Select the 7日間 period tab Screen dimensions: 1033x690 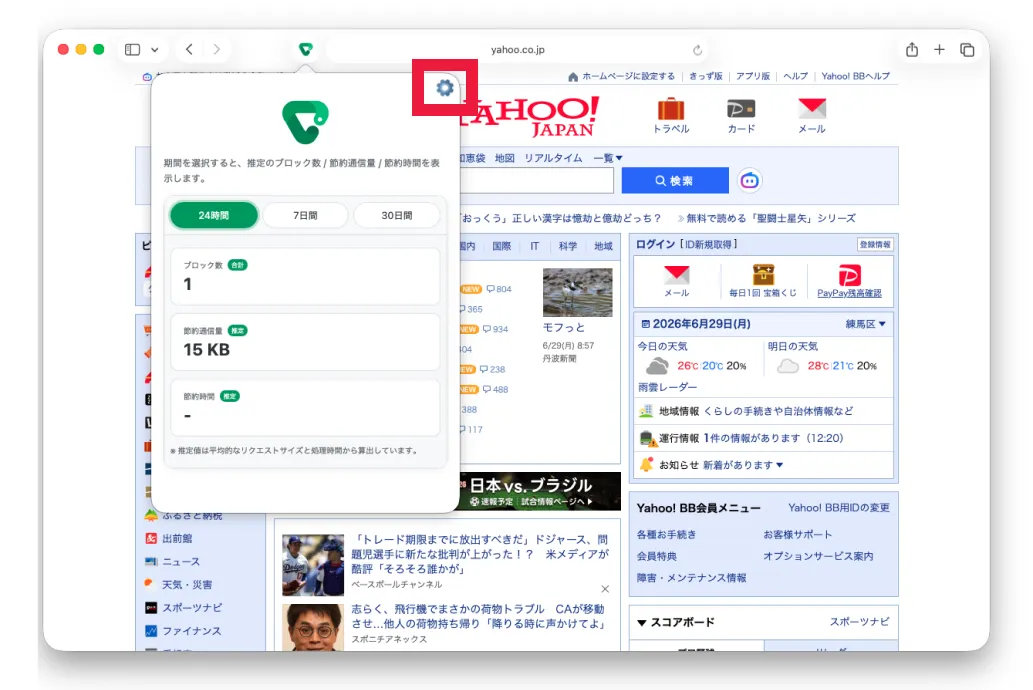point(305,216)
